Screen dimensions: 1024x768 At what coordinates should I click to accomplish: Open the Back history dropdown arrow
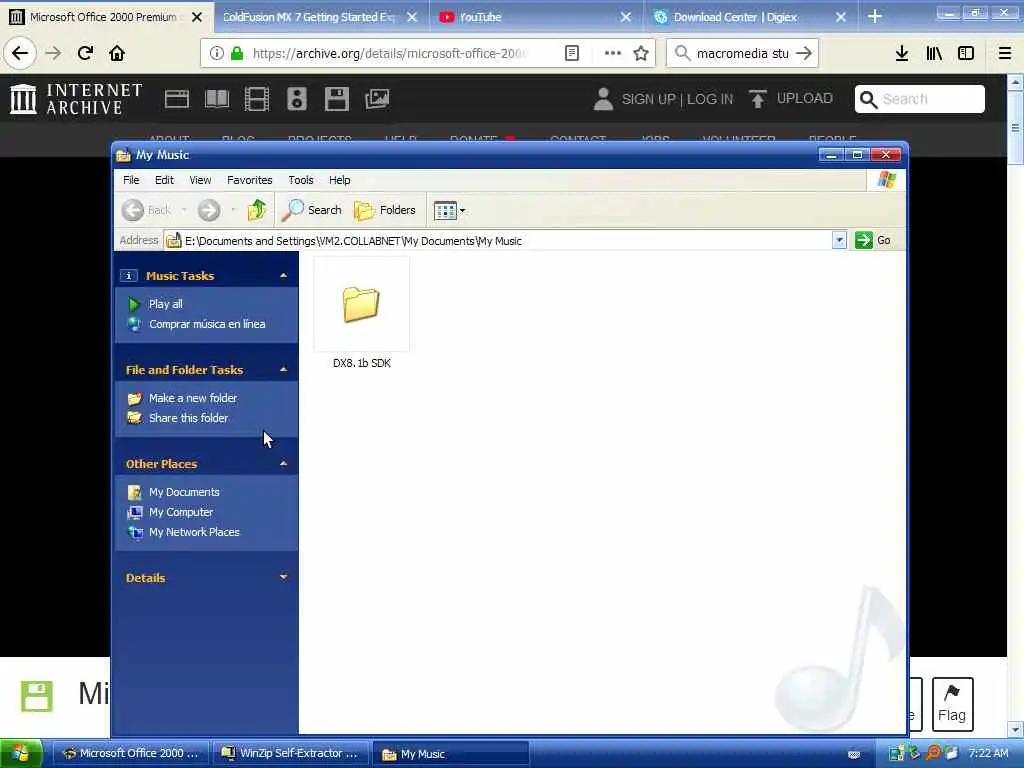[184, 210]
